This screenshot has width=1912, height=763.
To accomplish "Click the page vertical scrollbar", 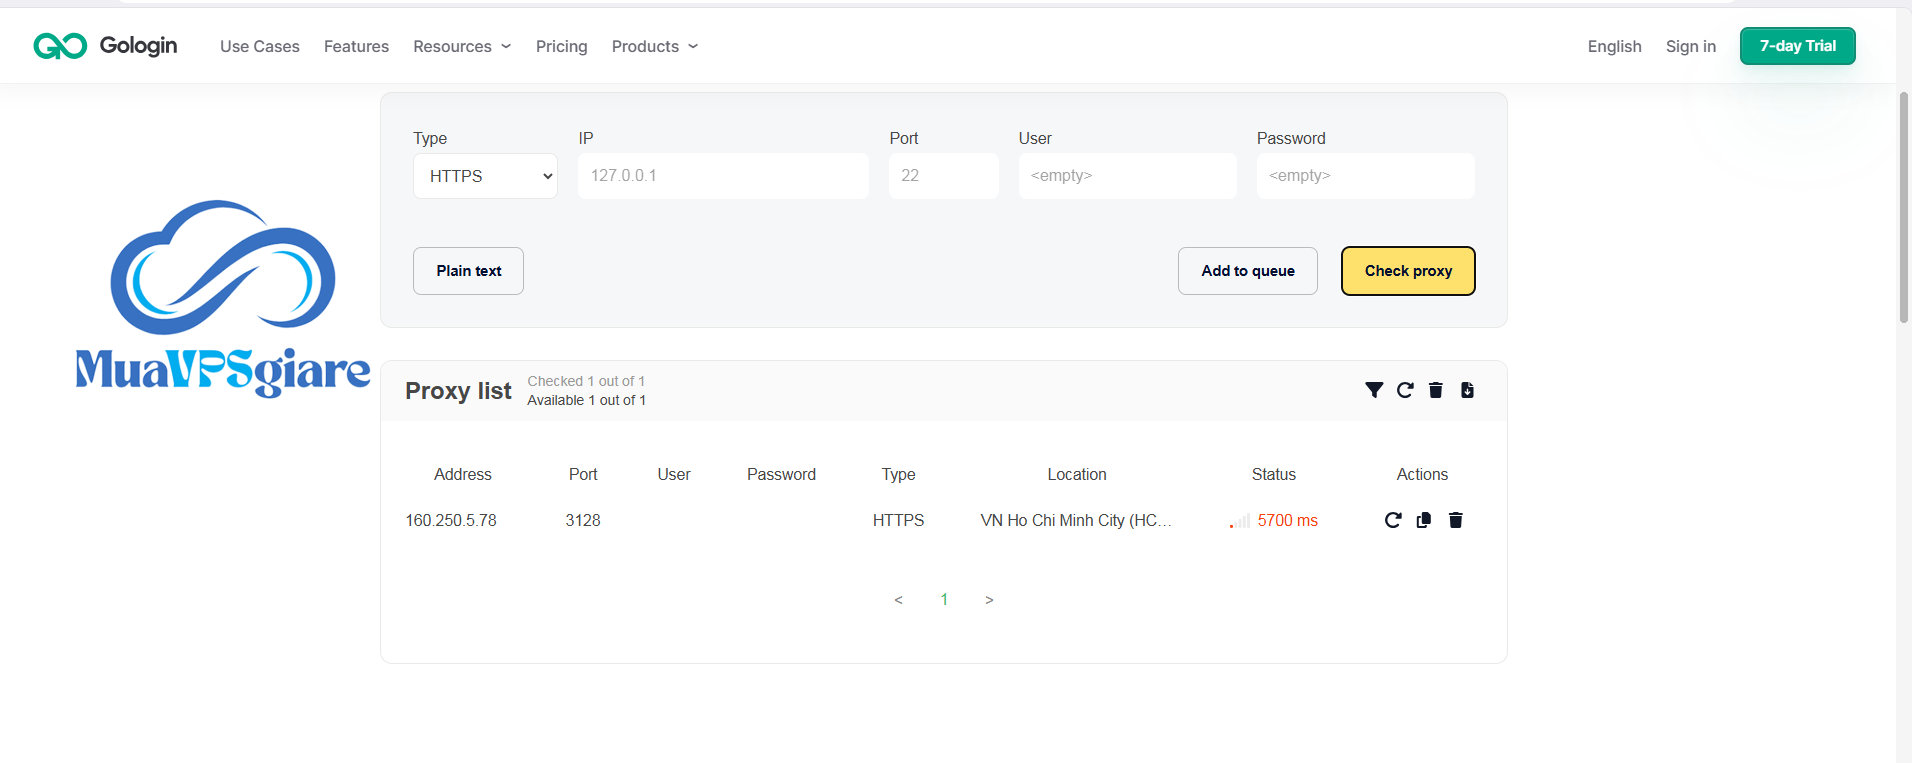I will pos(1904,208).
